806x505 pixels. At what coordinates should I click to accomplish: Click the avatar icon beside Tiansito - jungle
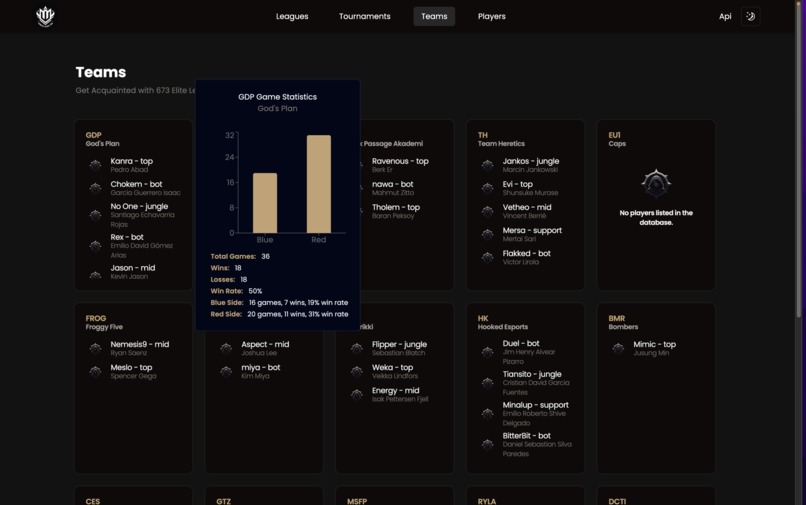487,383
